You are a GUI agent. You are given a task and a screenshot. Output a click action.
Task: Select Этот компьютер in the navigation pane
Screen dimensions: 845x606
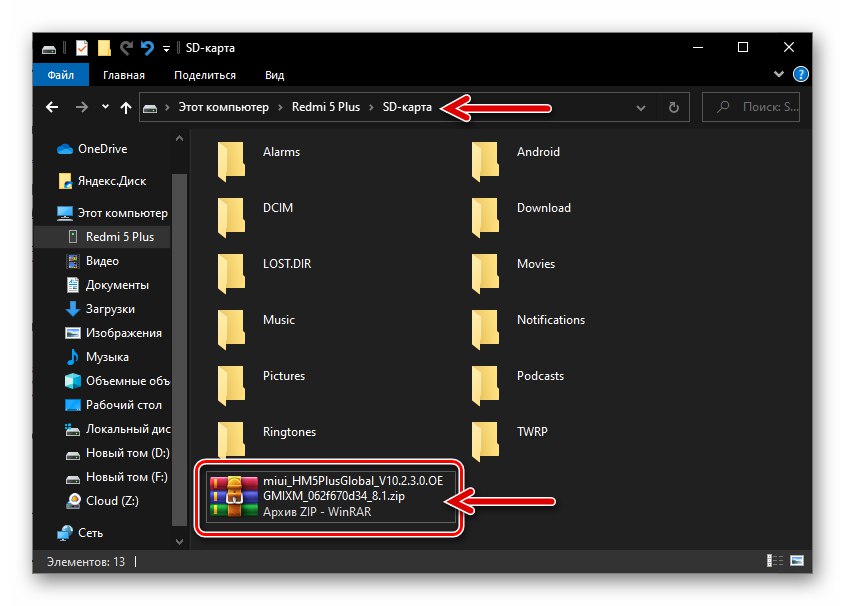tap(112, 213)
